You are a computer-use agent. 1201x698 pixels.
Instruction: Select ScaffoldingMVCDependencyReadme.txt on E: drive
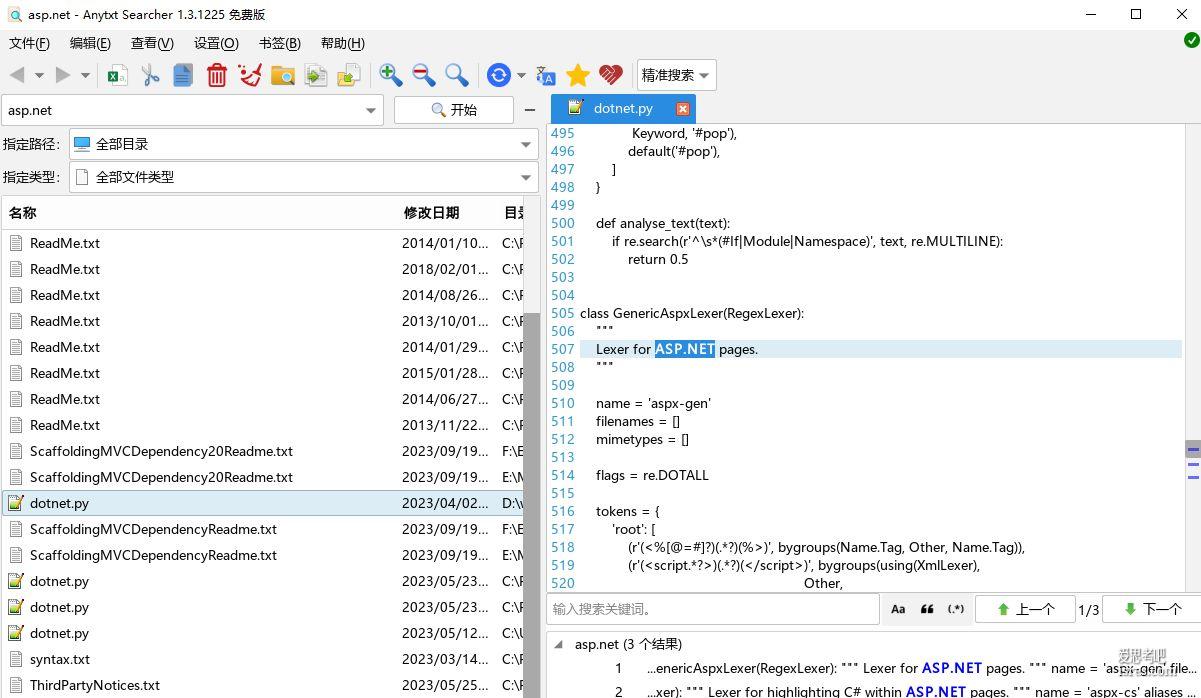(x=262, y=555)
